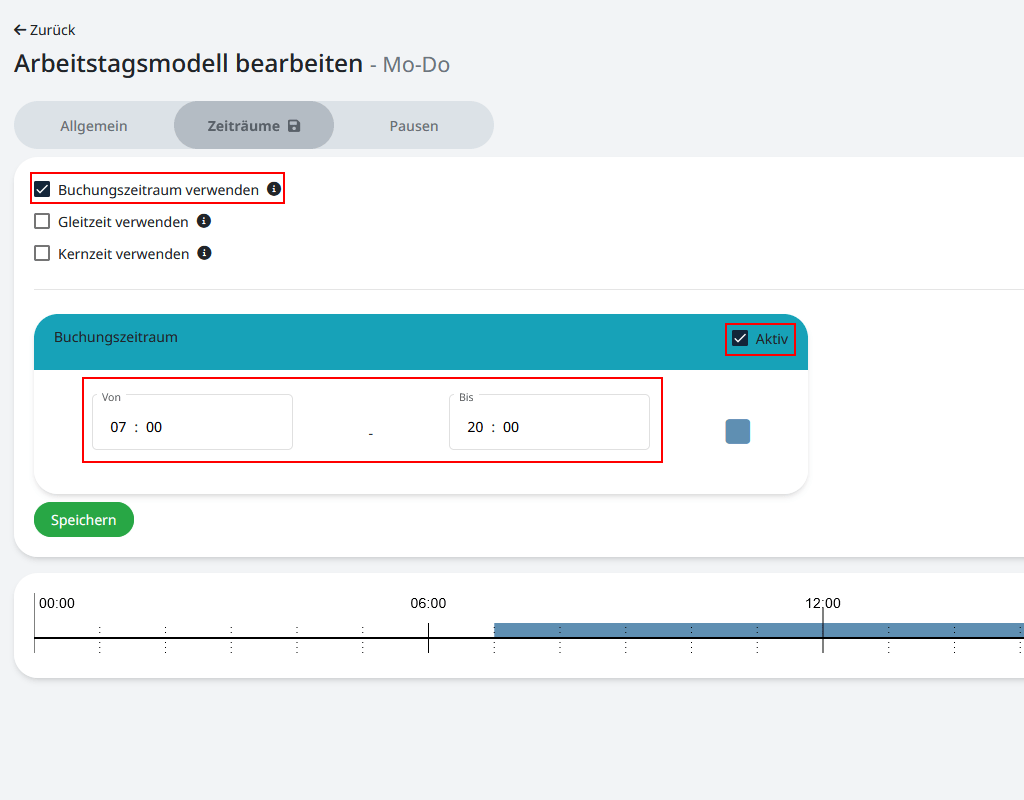The width and height of the screenshot is (1024, 800).
Task: Select the Bis minutes field
Action: tap(511, 427)
